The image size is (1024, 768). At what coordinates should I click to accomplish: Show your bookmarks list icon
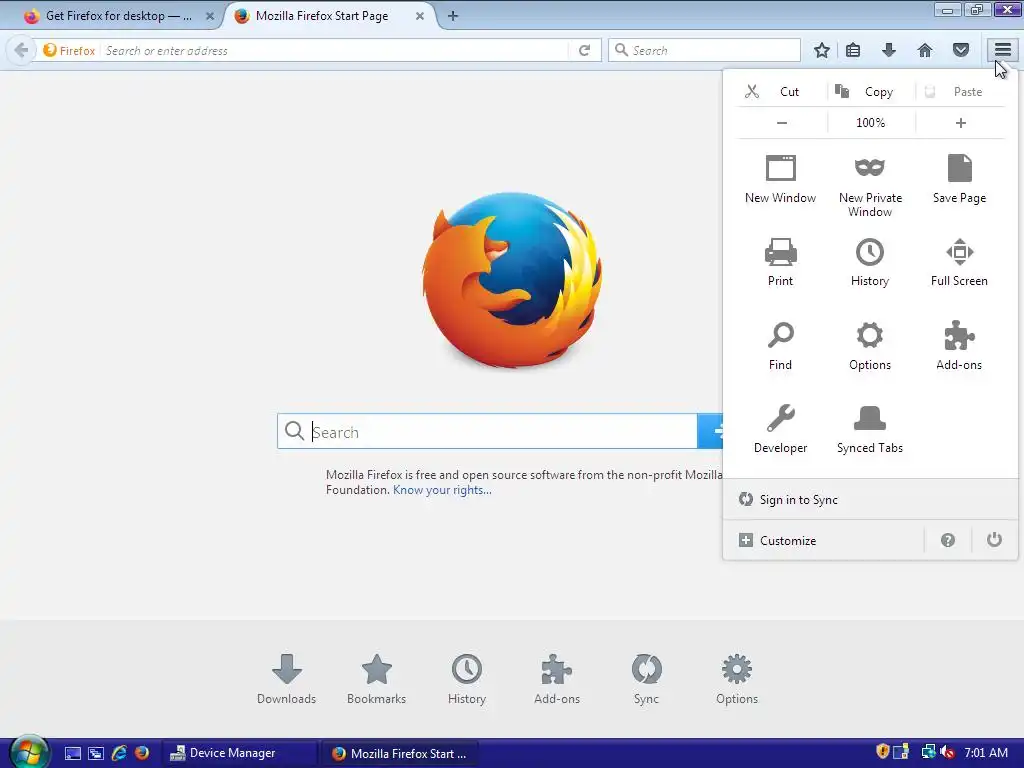[x=853, y=50]
